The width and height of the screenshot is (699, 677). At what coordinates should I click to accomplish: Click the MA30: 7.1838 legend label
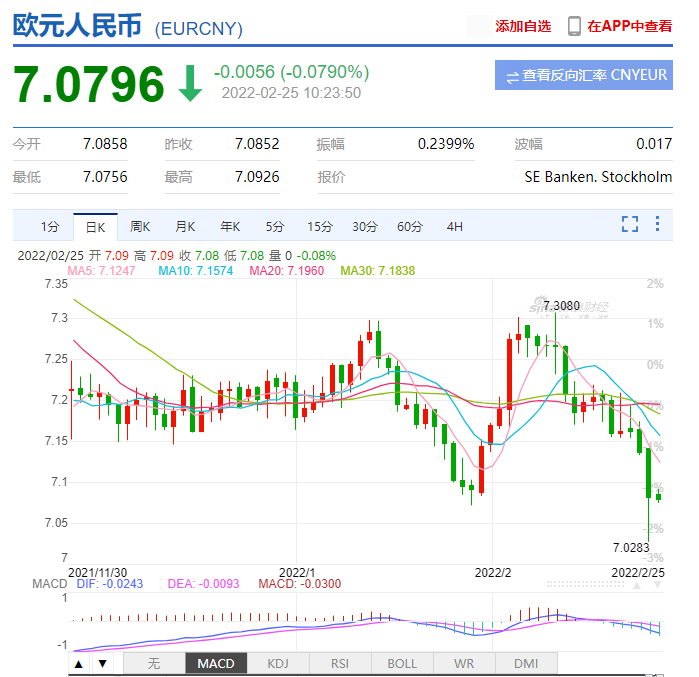pos(378,271)
